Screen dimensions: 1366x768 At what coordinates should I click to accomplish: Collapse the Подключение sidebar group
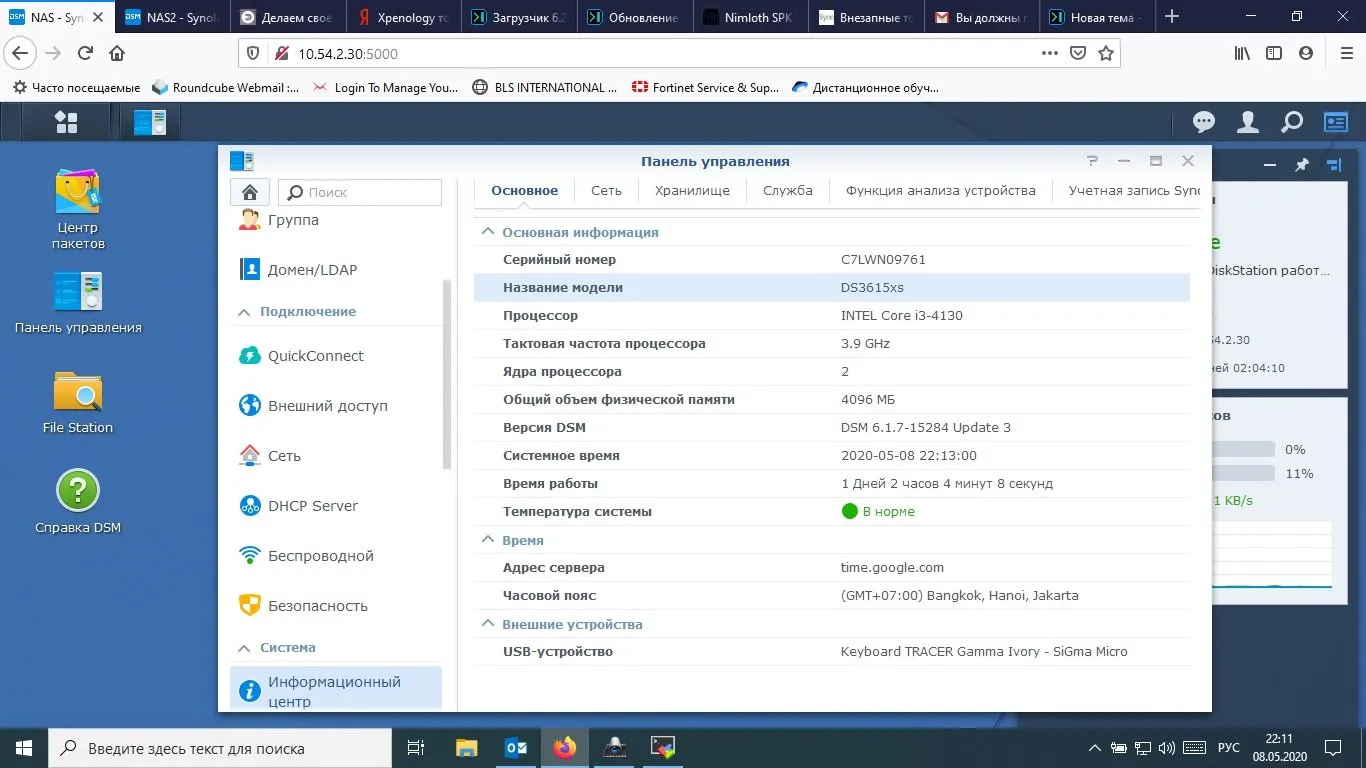[244, 312]
